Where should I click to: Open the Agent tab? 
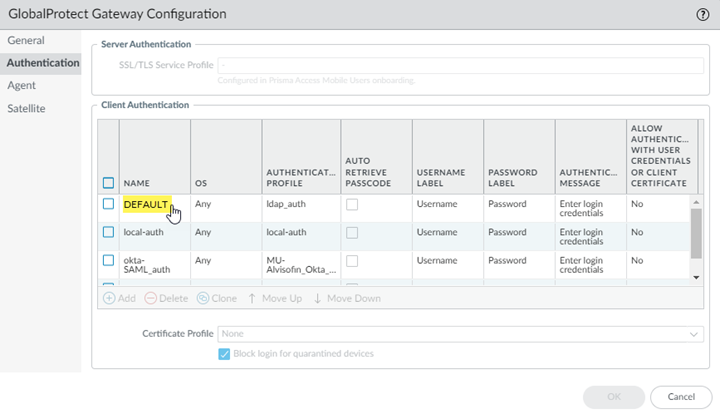coord(22,85)
